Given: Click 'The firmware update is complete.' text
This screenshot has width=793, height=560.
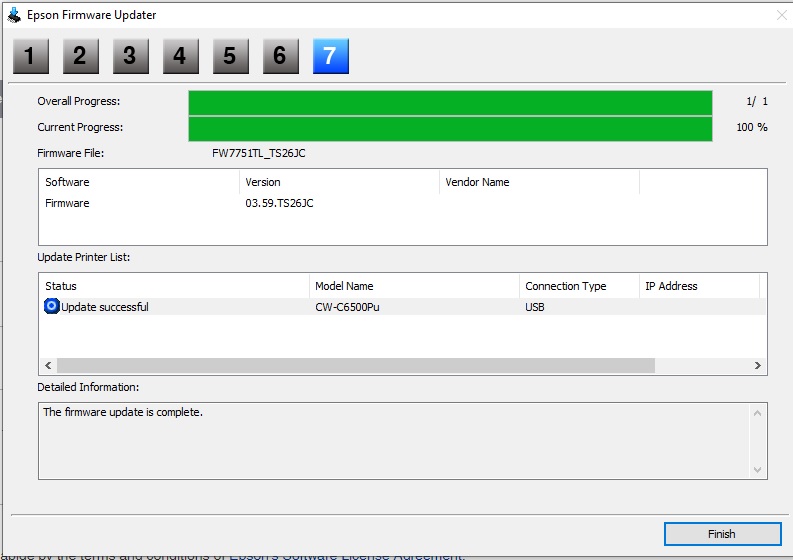Looking at the screenshot, I should (123, 412).
